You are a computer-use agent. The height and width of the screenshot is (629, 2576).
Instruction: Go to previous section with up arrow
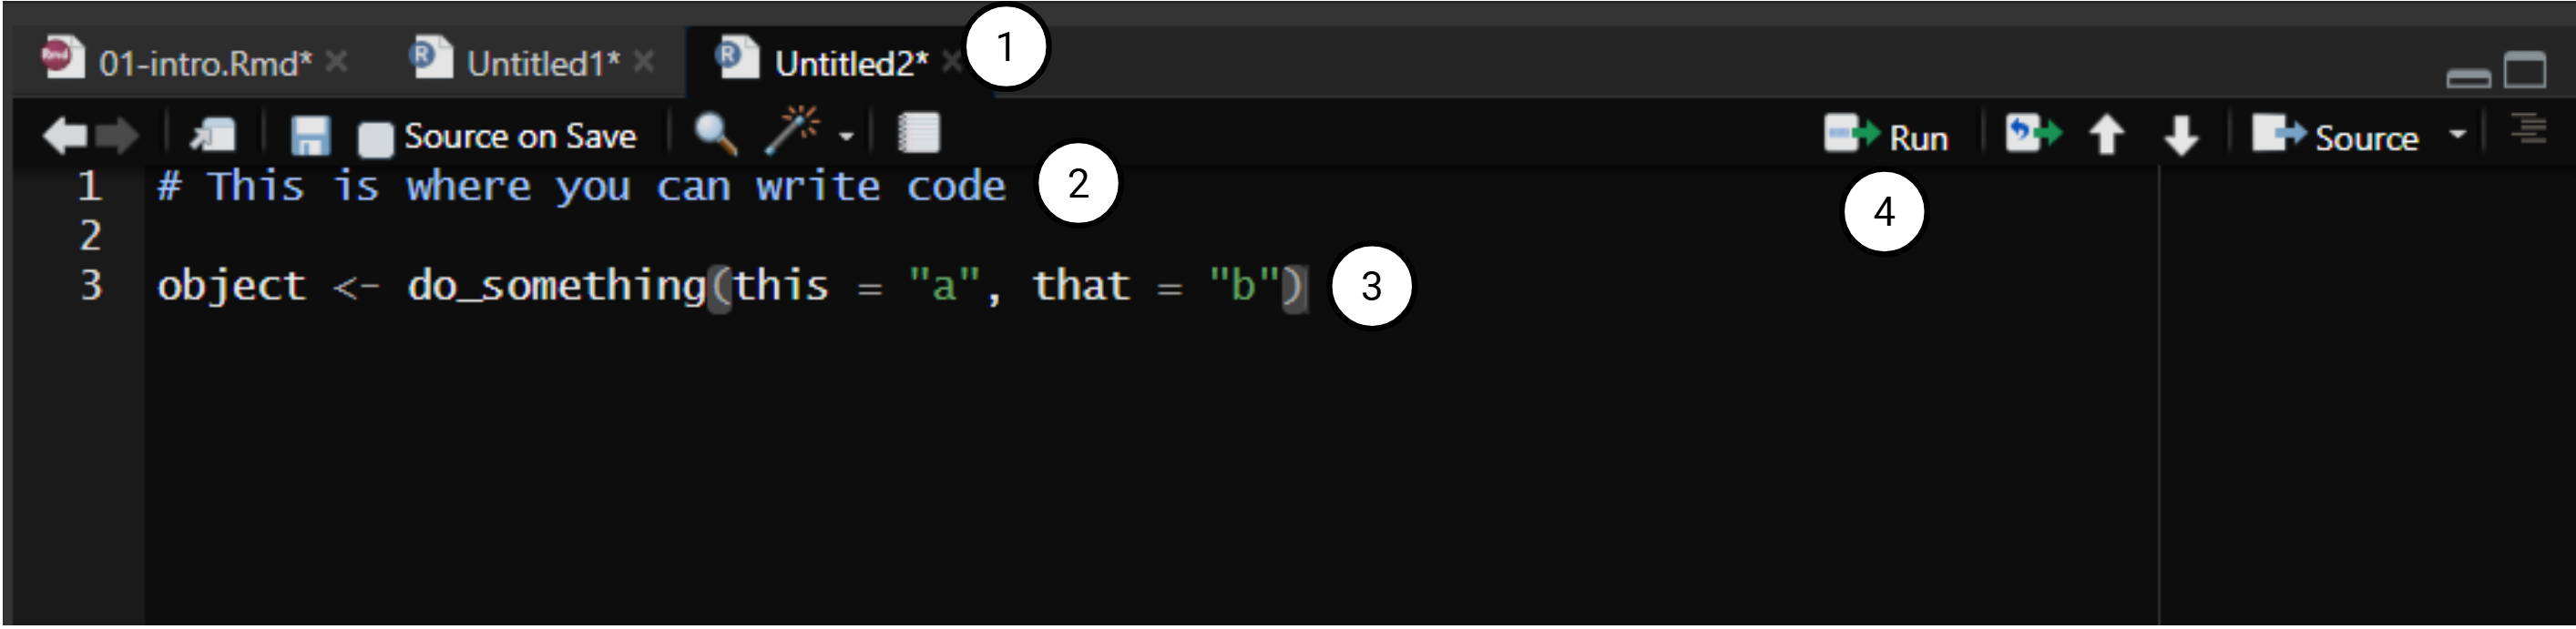tap(2107, 135)
